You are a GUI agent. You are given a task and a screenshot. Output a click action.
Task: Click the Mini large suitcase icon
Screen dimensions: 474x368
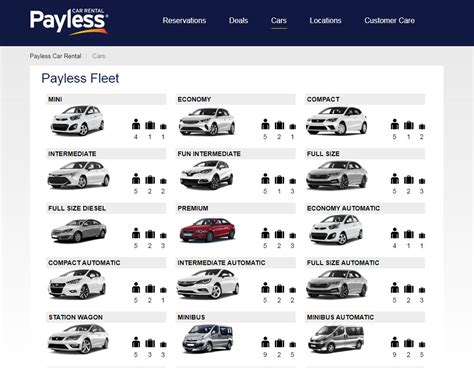150,125
